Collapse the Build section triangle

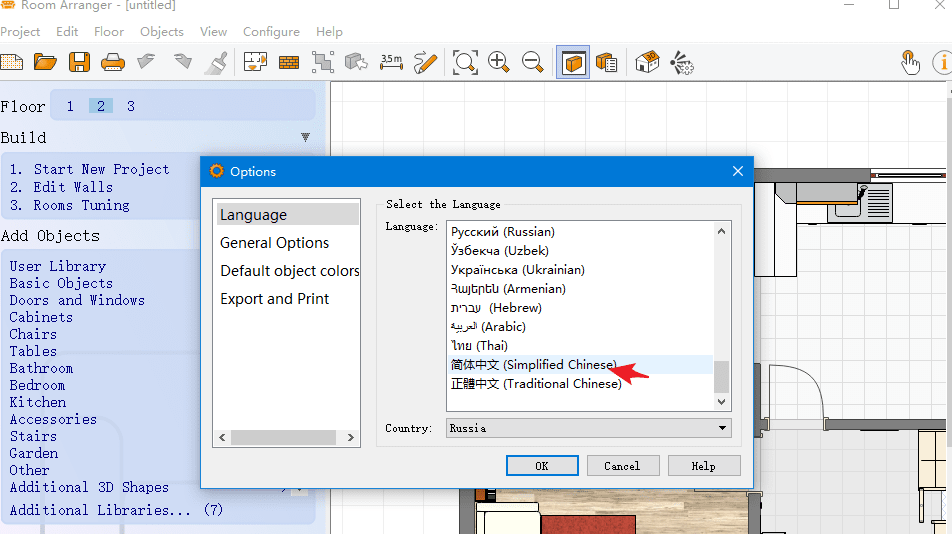[305, 137]
